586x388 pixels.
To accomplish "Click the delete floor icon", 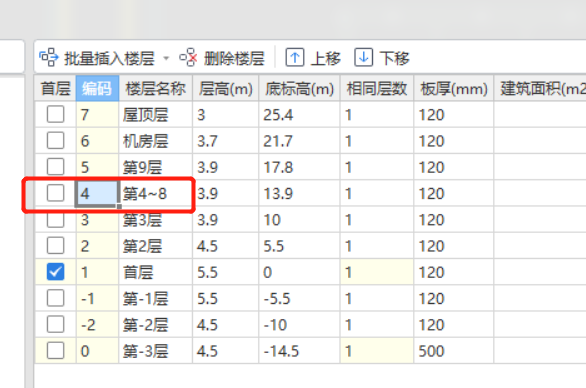I will pyautogui.click(x=188, y=58).
